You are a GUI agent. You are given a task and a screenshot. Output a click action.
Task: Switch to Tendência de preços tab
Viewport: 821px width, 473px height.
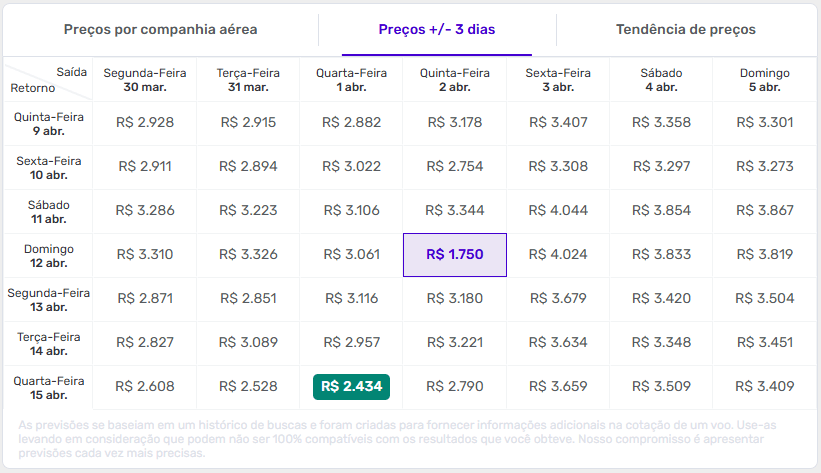[x=685, y=30]
